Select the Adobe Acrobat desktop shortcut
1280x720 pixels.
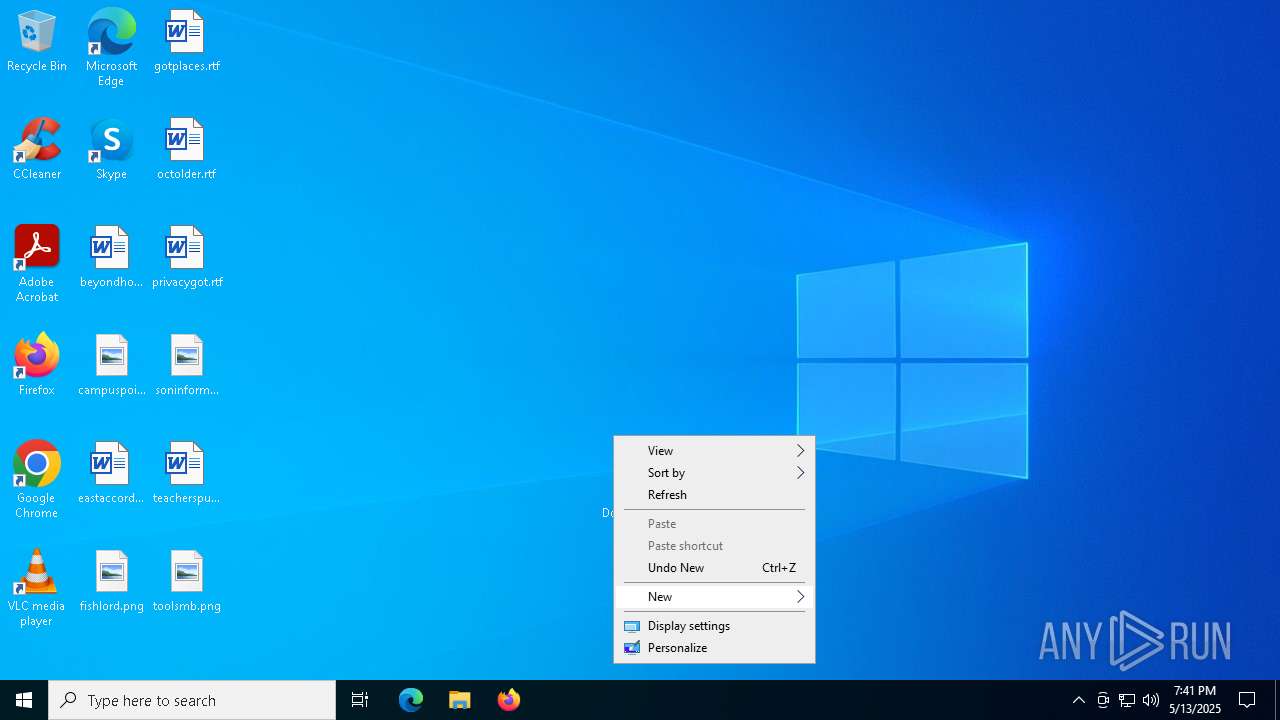[x=37, y=264]
